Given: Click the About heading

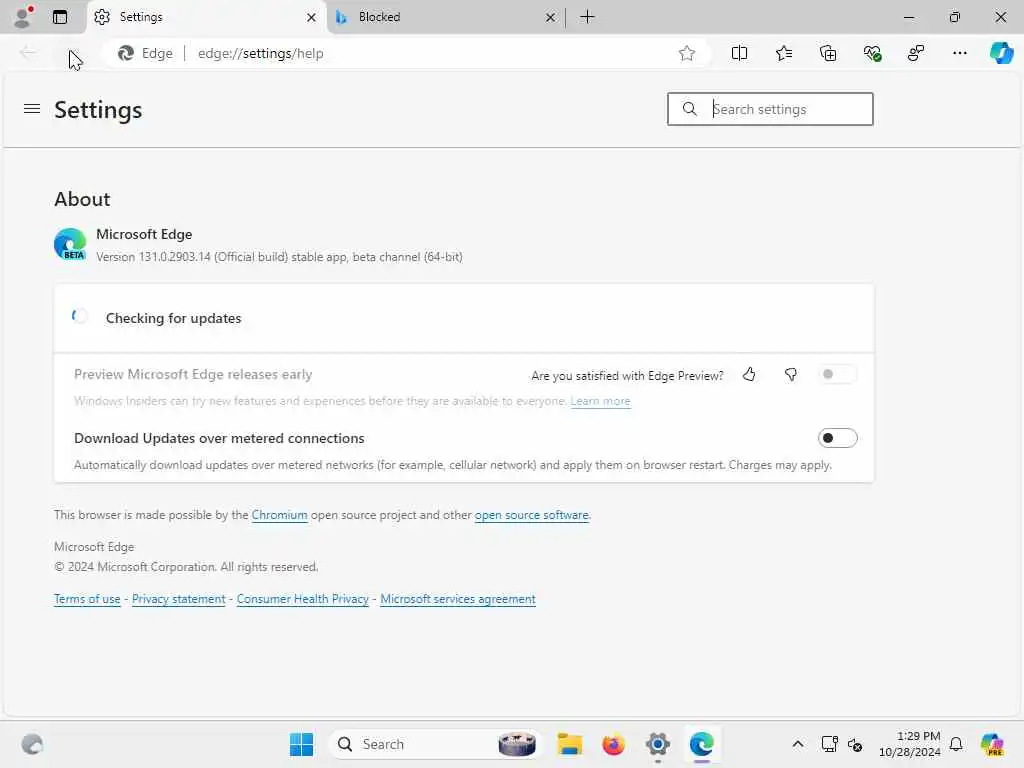Looking at the screenshot, I should [82, 199].
